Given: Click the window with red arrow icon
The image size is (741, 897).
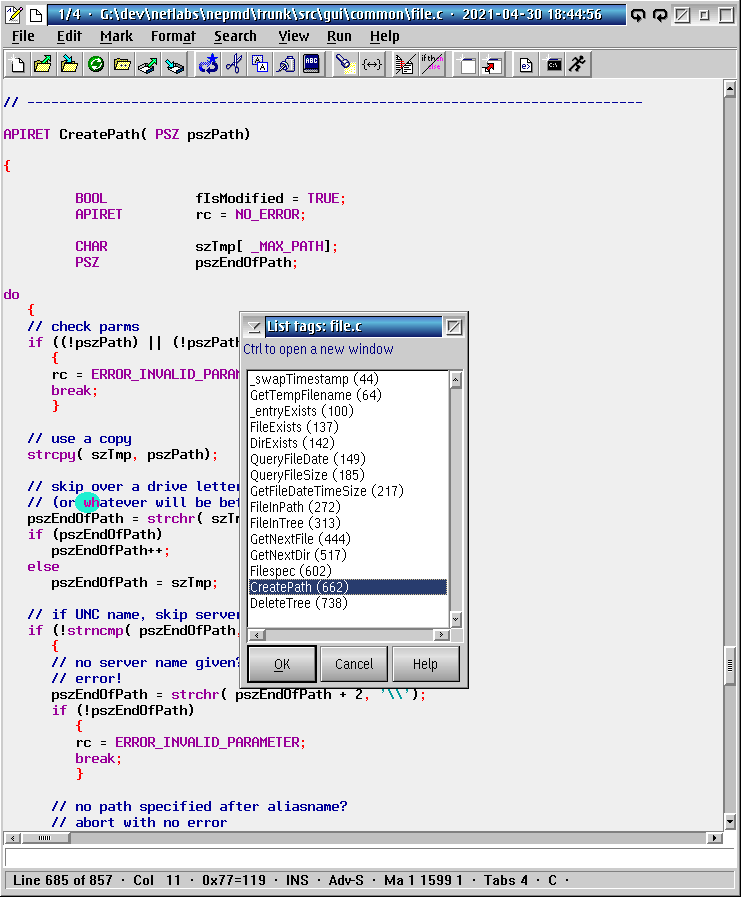Looking at the screenshot, I should [492, 64].
